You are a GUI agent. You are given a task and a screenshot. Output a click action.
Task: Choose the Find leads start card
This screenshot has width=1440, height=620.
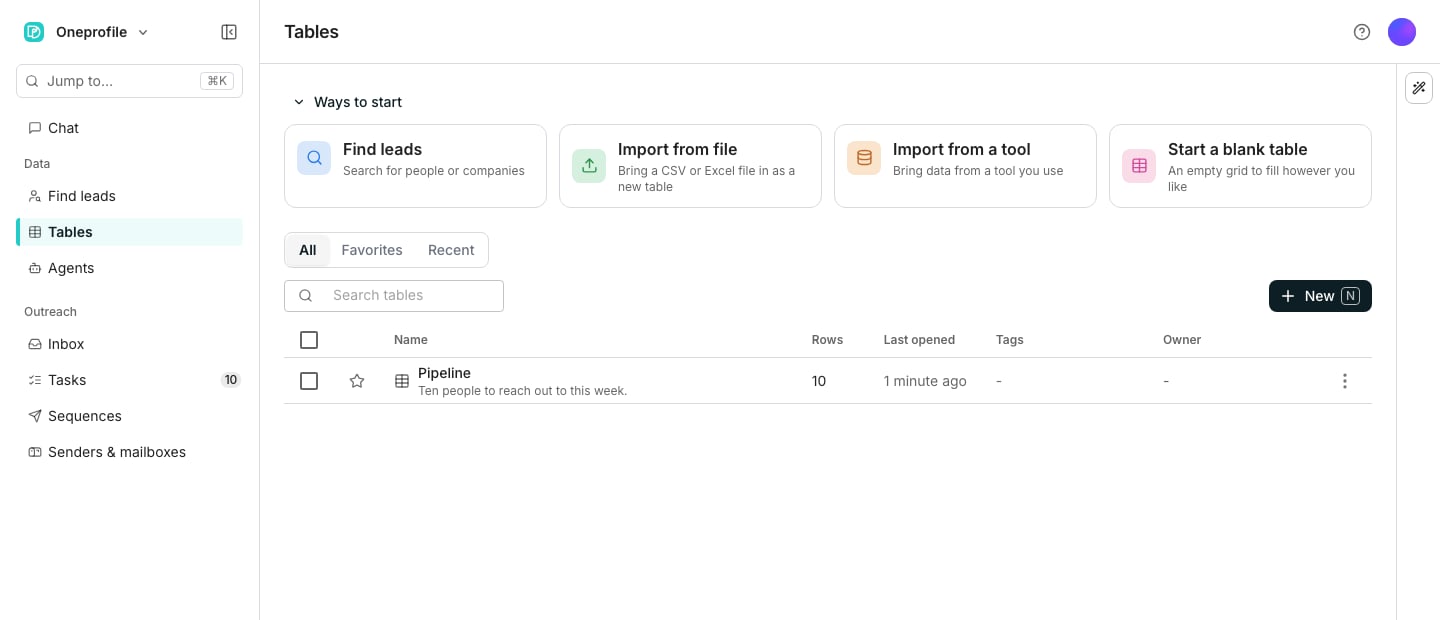pos(415,166)
